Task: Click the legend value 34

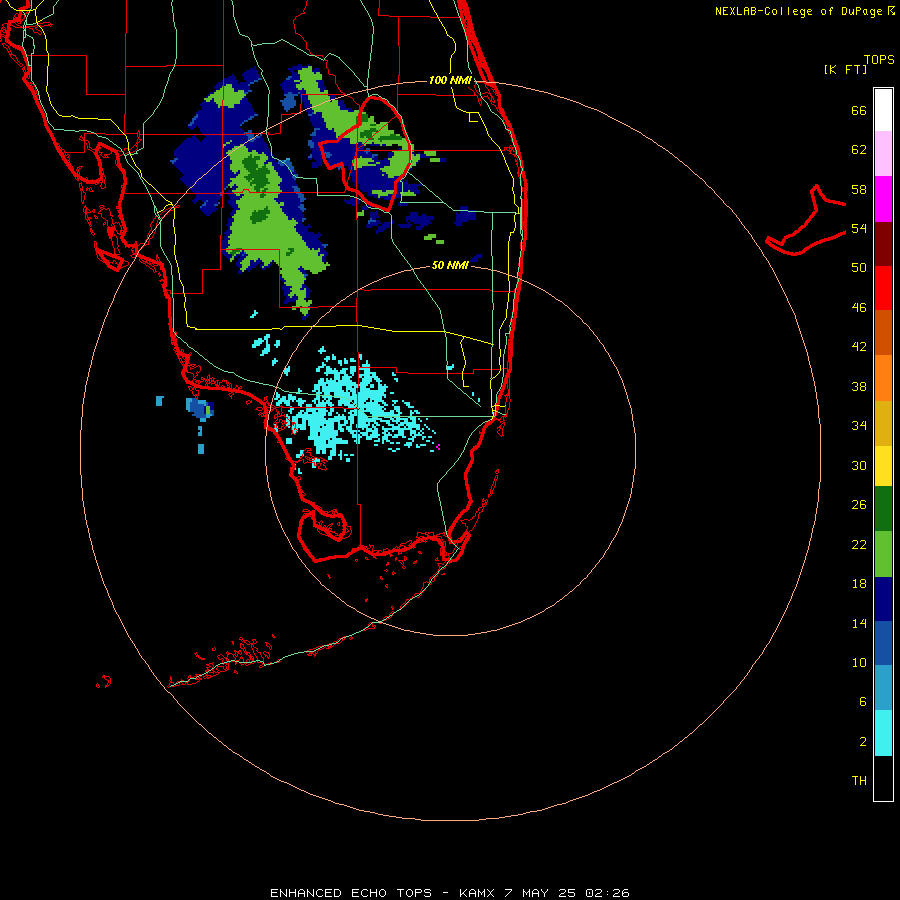Action: coord(859,426)
